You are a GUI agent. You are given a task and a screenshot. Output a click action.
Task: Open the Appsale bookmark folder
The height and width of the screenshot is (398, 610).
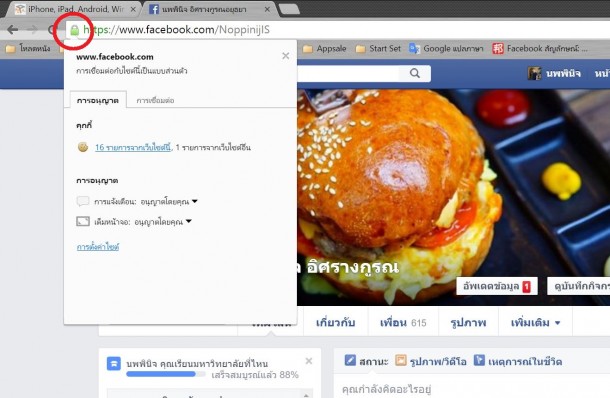(324, 49)
